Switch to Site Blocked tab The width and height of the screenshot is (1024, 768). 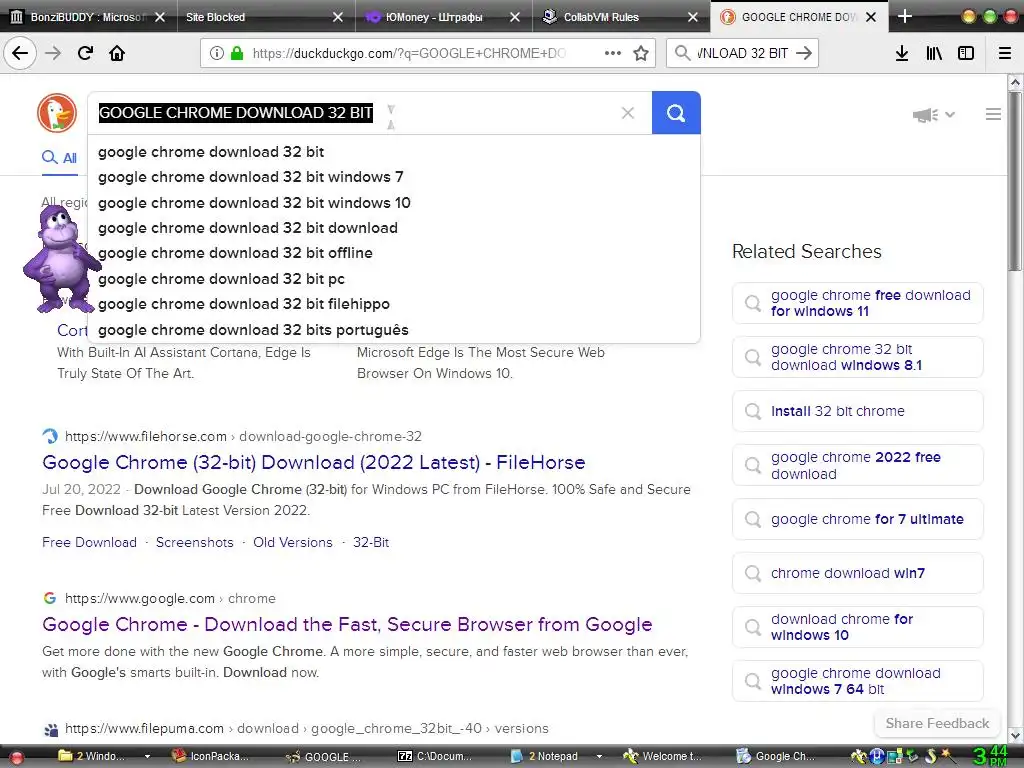click(259, 17)
